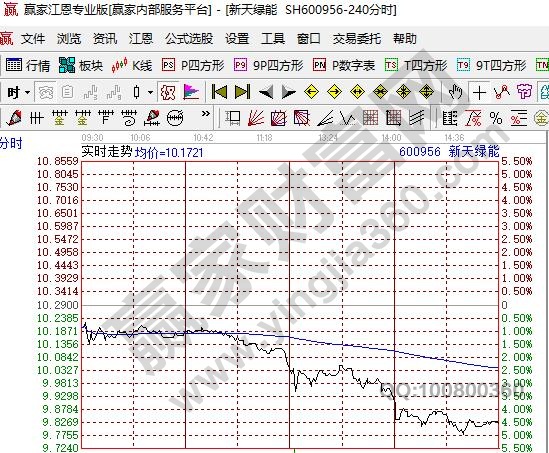This screenshot has width=549, height=453.
Task: Click the first 金 golden ratio icon
Action: pyautogui.click(x=60, y=118)
